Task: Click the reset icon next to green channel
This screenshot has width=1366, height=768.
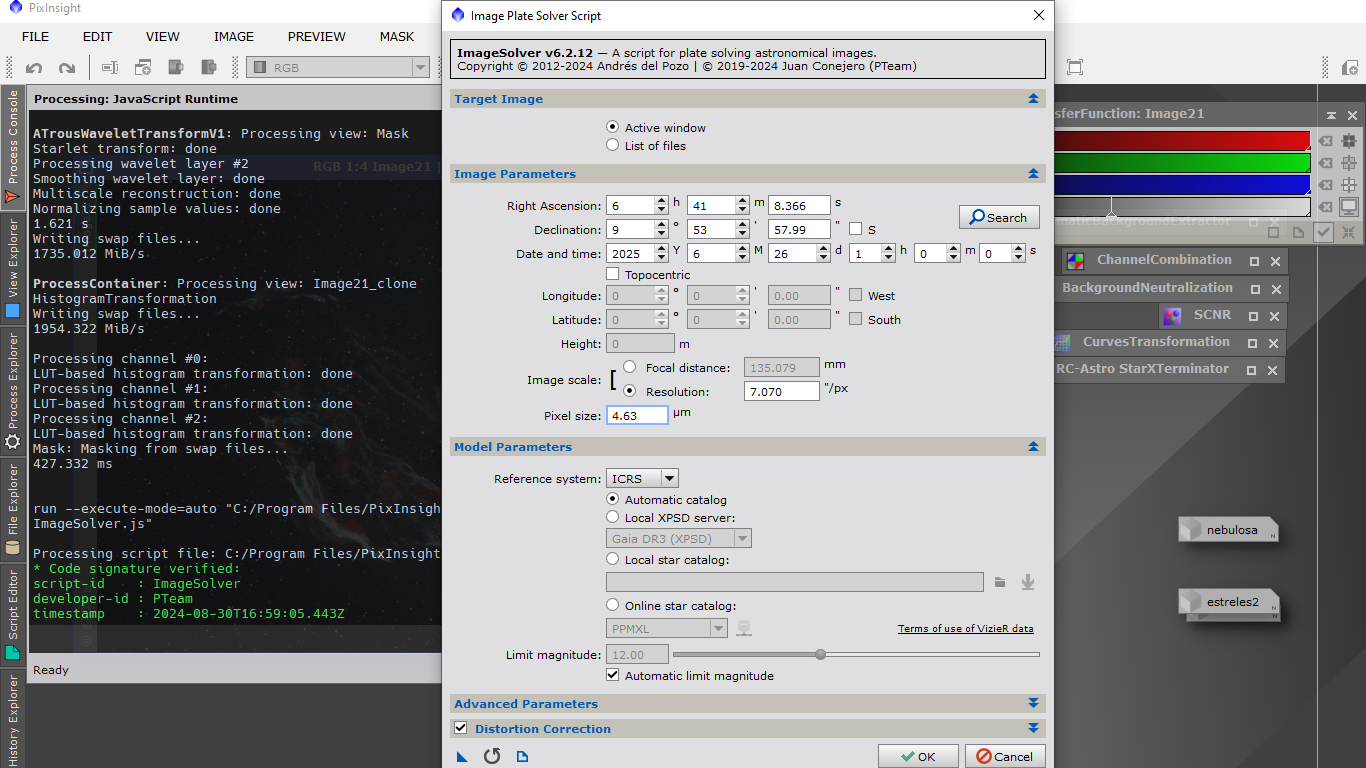Action: point(1325,163)
